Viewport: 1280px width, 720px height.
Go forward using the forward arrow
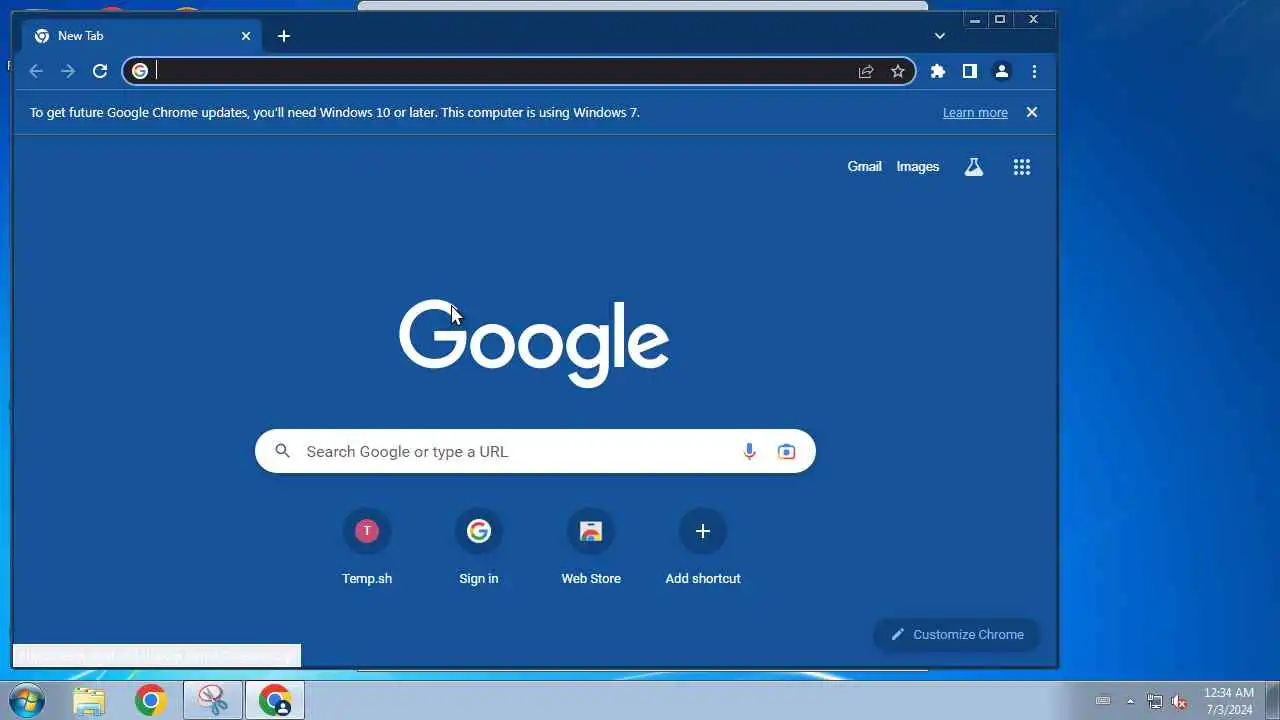click(x=68, y=71)
